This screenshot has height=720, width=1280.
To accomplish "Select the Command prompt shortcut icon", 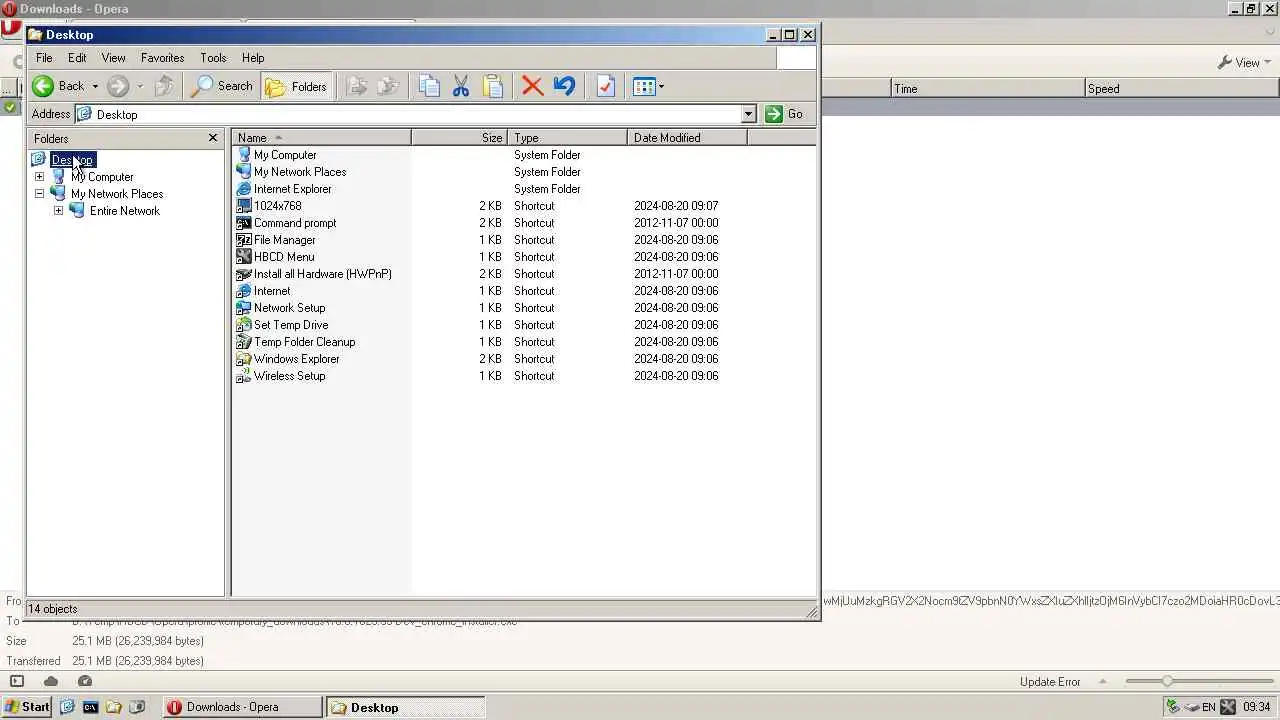I will click(243, 223).
